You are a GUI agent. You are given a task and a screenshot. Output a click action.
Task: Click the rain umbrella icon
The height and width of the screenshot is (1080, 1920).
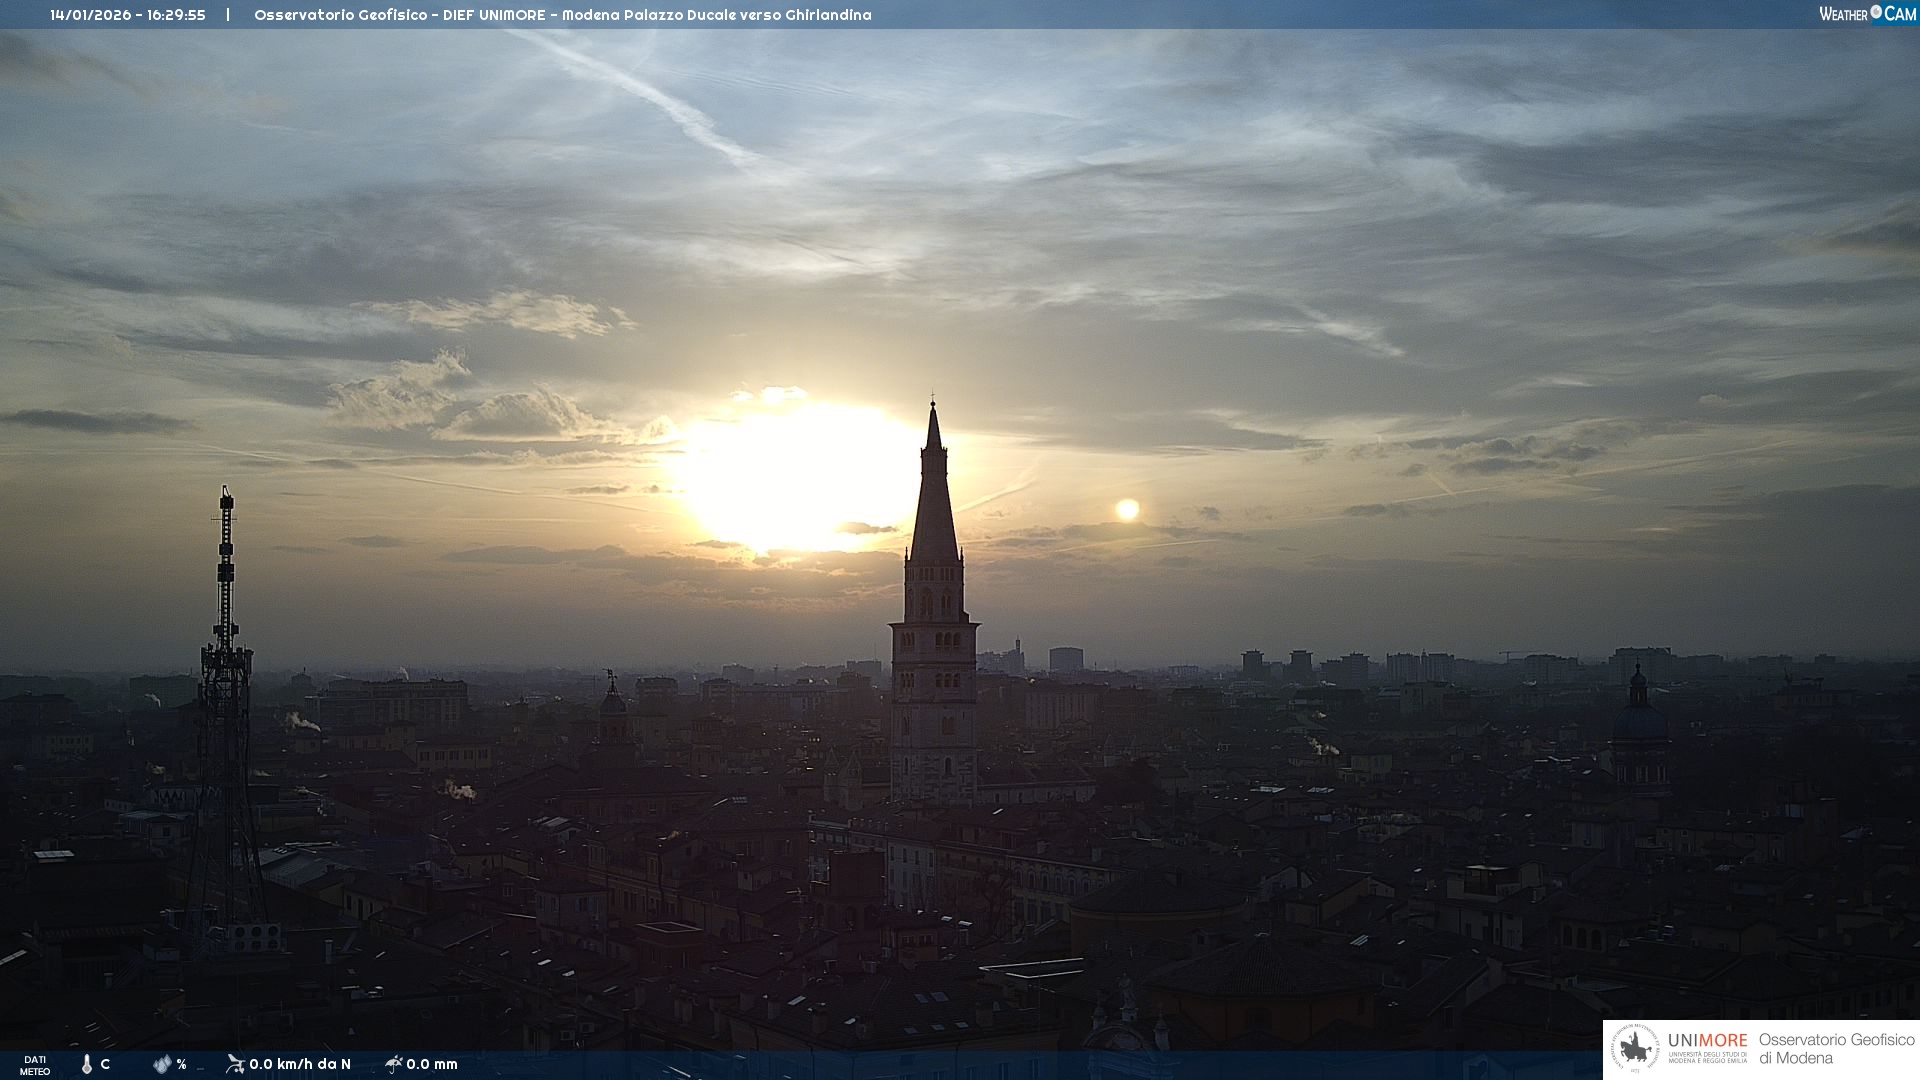pyautogui.click(x=394, y=1064)
